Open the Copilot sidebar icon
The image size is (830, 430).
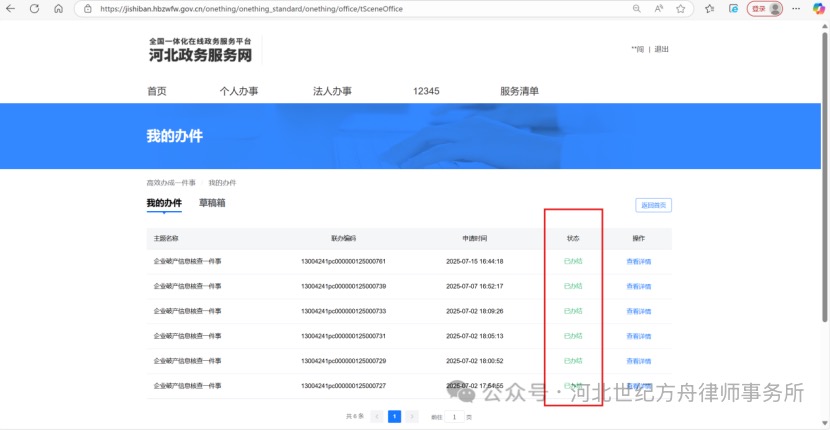(x=819, y=9)
